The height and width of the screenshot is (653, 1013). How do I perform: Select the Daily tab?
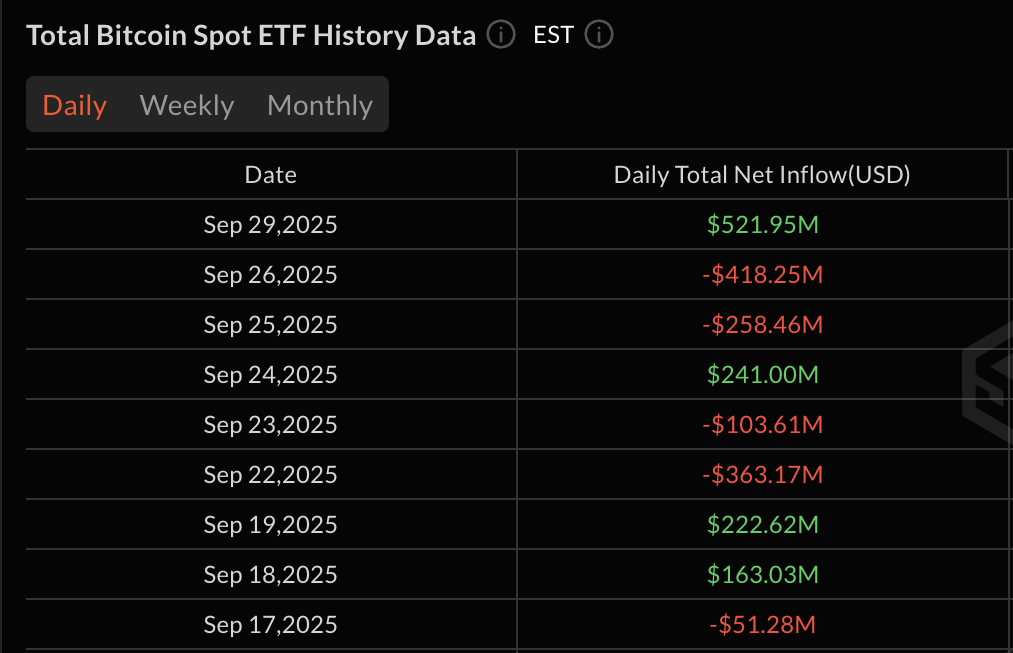point(74,104)
